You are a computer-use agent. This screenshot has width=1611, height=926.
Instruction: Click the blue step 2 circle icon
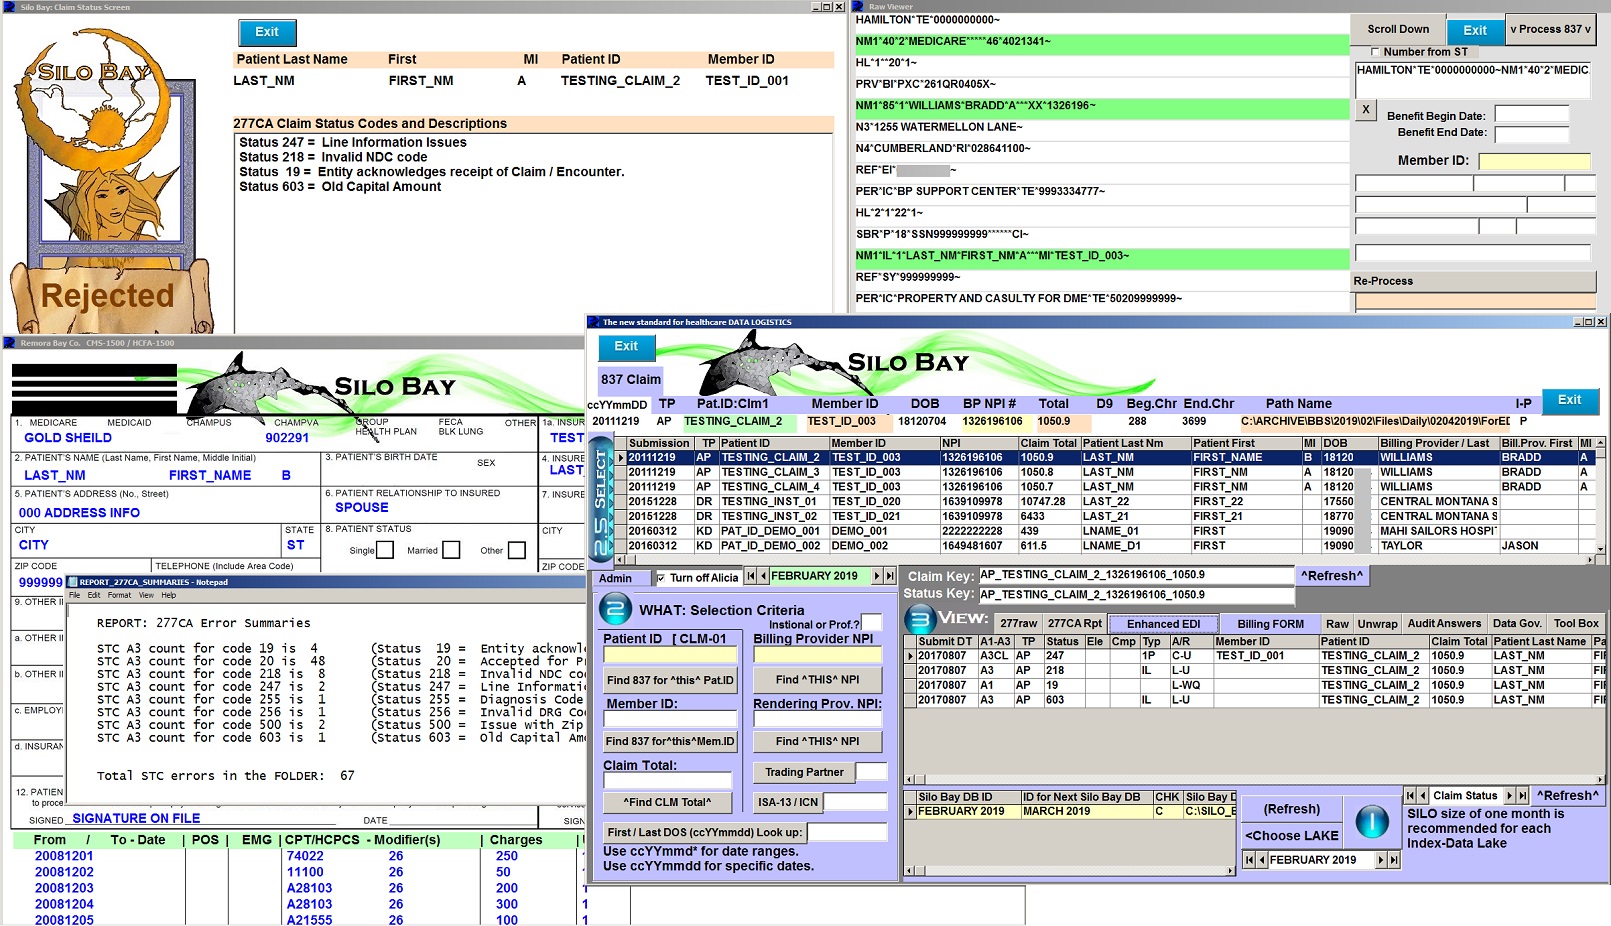(616, 609)
